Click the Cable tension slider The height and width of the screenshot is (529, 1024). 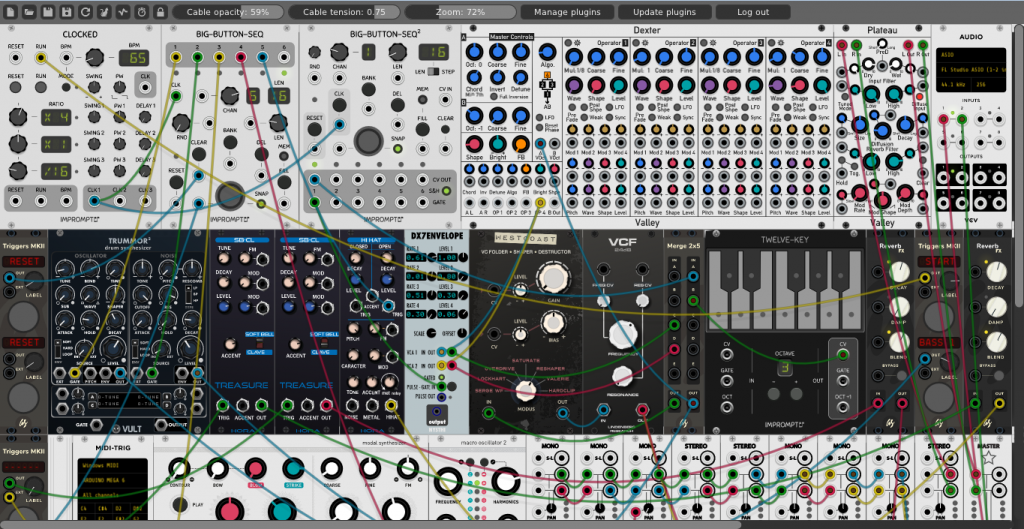[344, 12]
